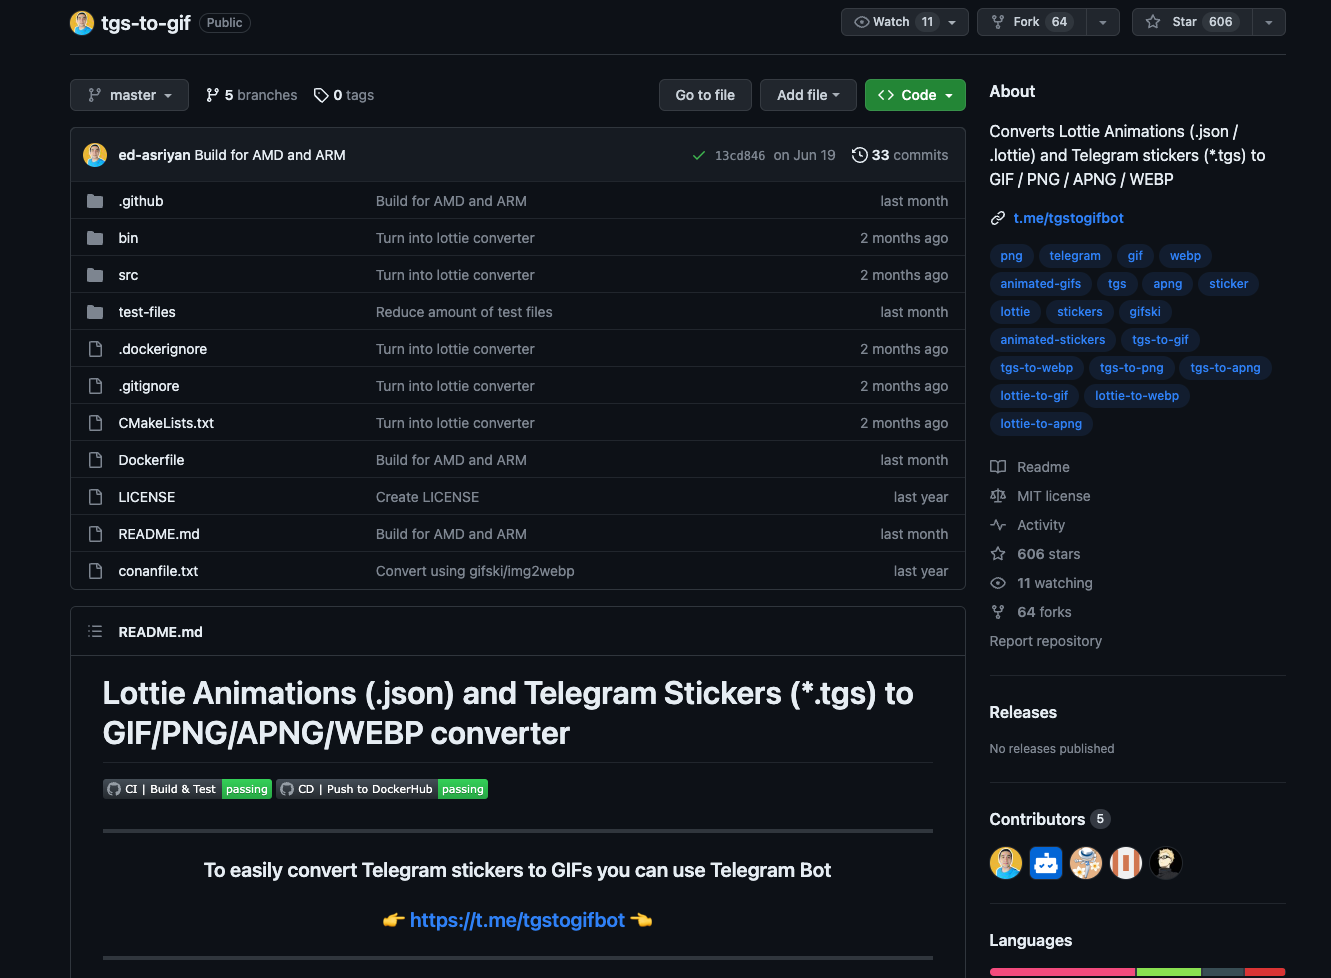Viewport: 1331px width, 978px height.
Task: Open the master branch selector
Action: click(x=129, y=95)
